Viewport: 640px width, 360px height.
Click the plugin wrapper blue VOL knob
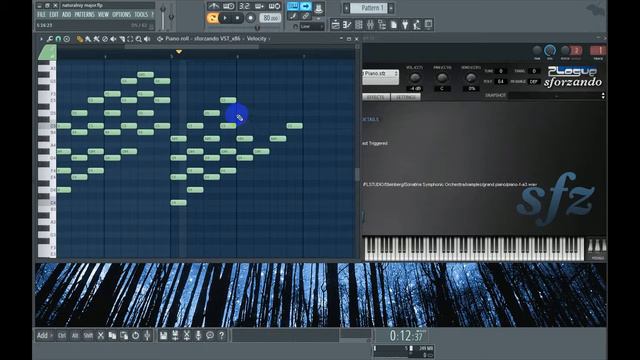pyautogui.click(x=550, y=51)
